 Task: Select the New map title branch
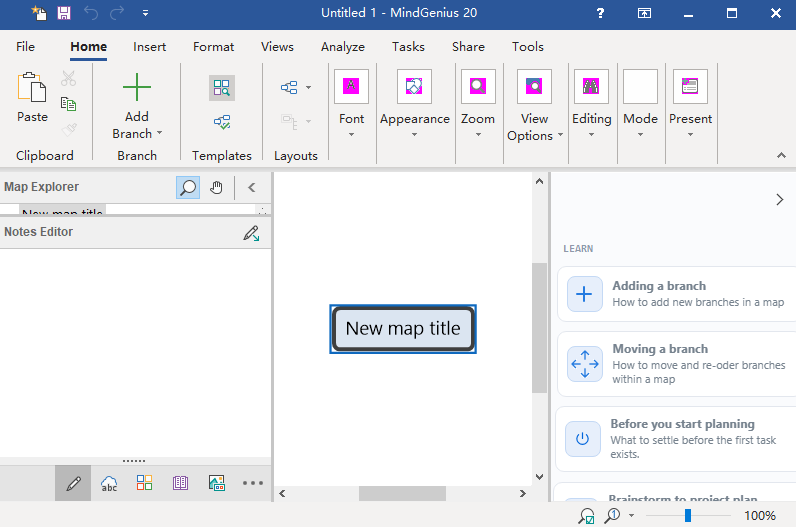click(x=403, y=329)
